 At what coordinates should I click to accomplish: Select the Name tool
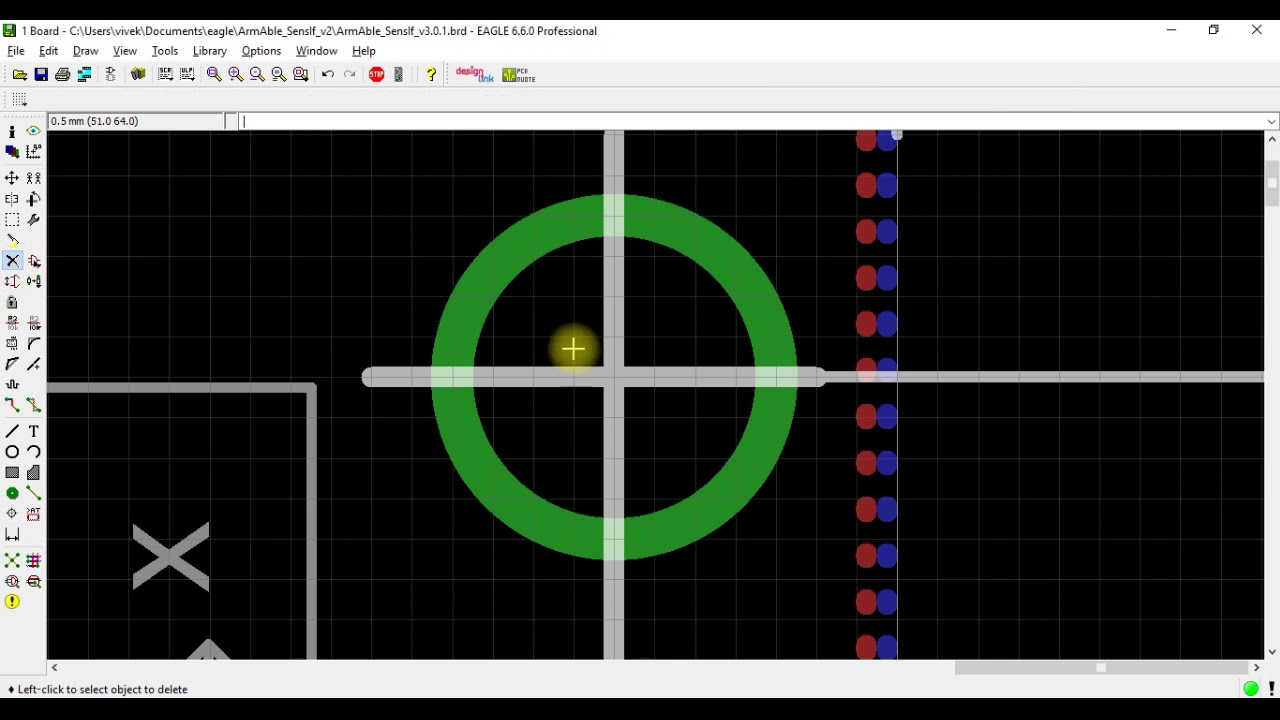(x=12, y=323)
